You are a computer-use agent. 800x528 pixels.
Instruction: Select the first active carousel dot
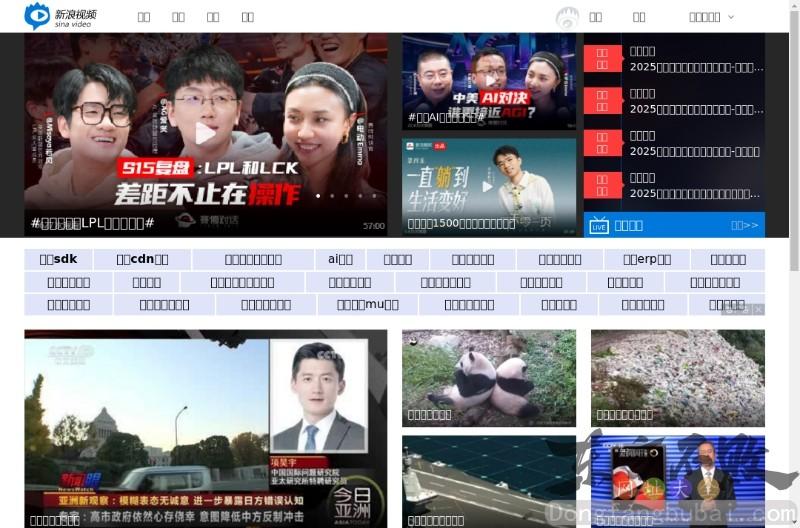pos(318,196)
